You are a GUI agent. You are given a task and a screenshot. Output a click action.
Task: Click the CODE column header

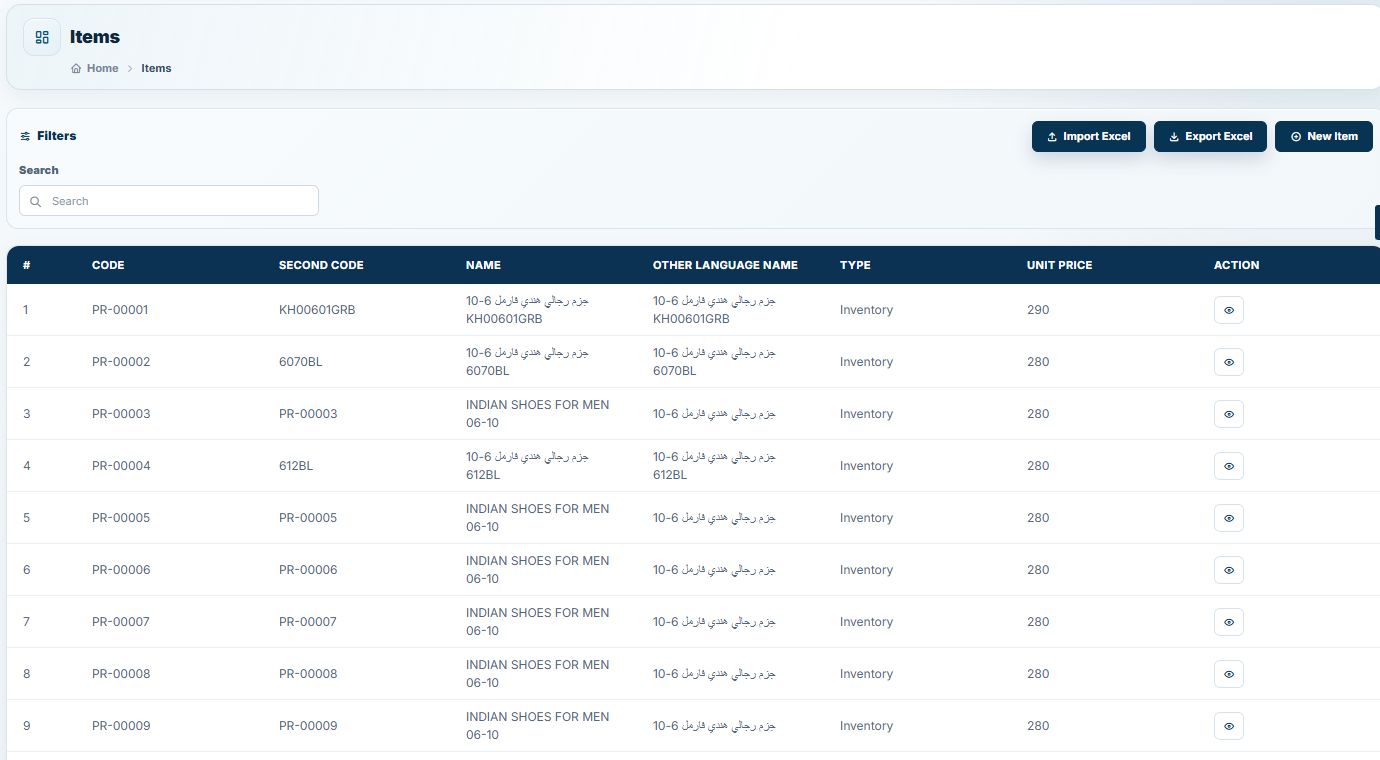[108, 265]
